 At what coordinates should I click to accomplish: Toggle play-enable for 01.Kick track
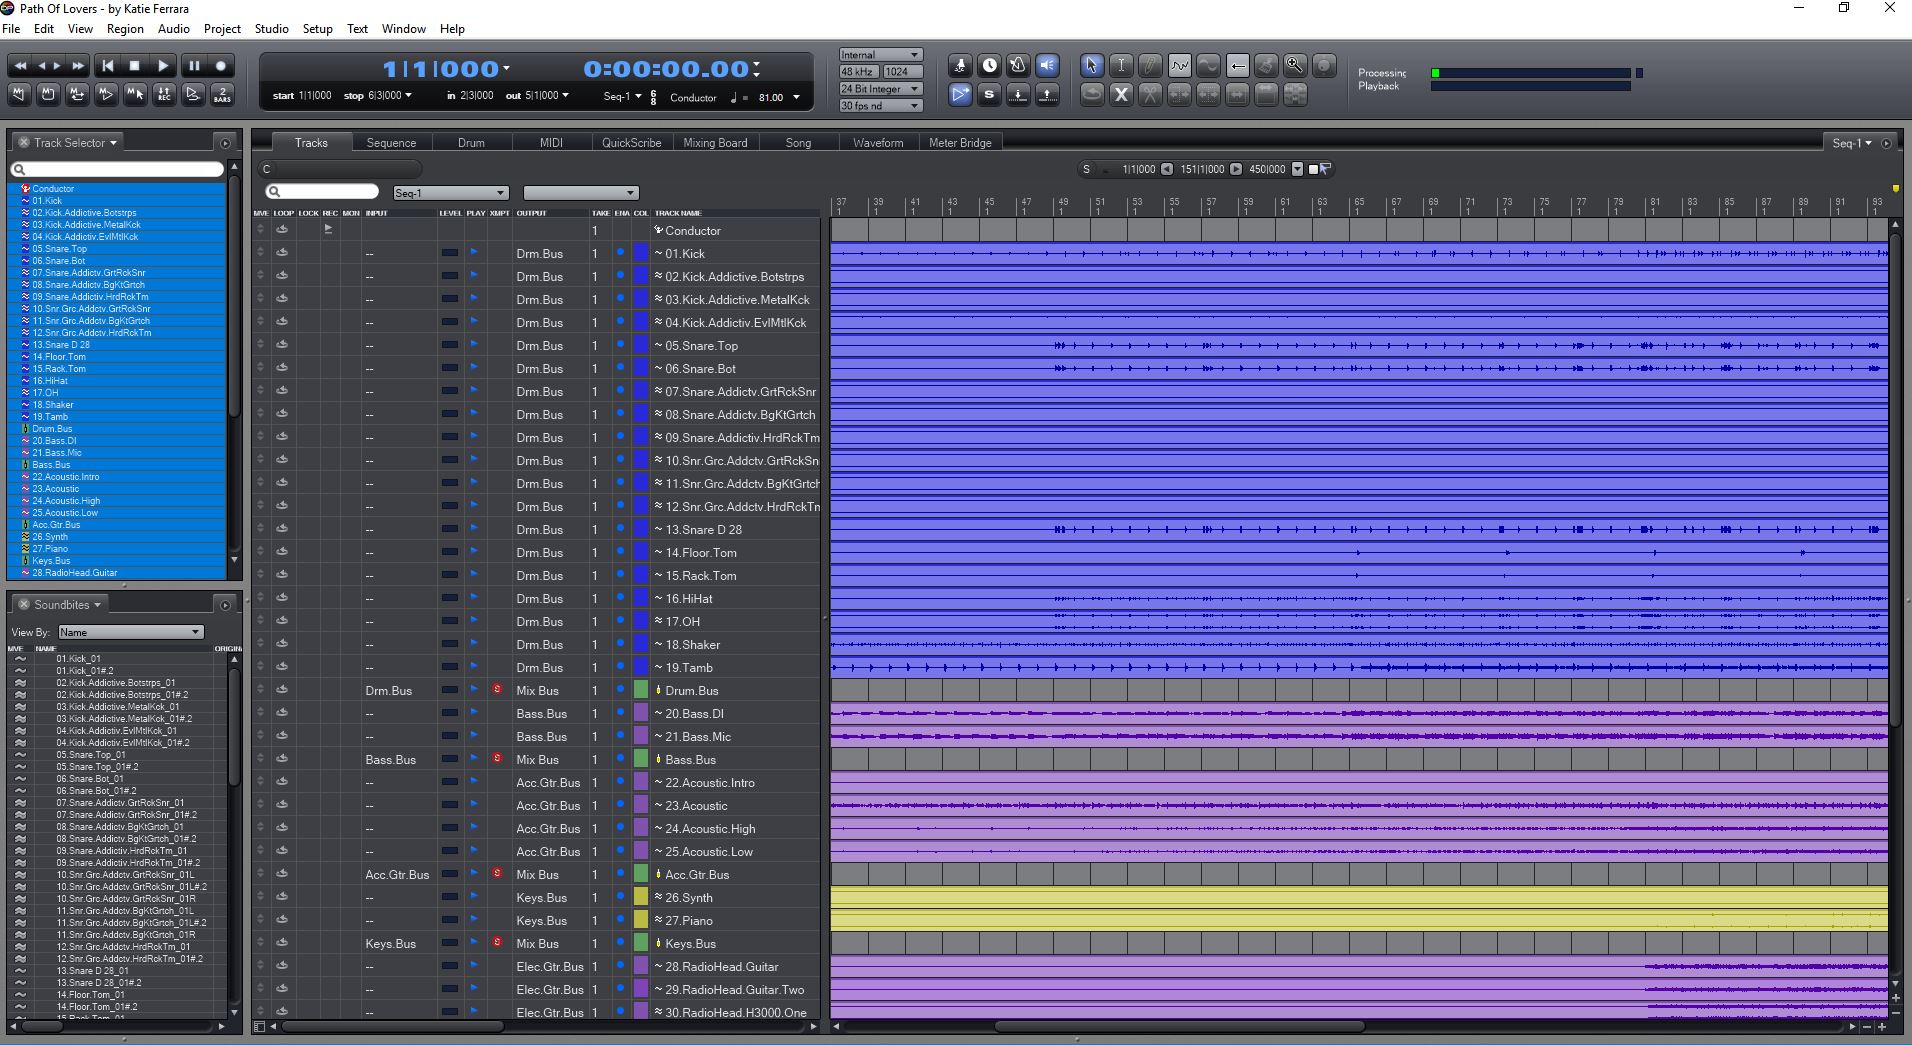[x=474, y=252]
